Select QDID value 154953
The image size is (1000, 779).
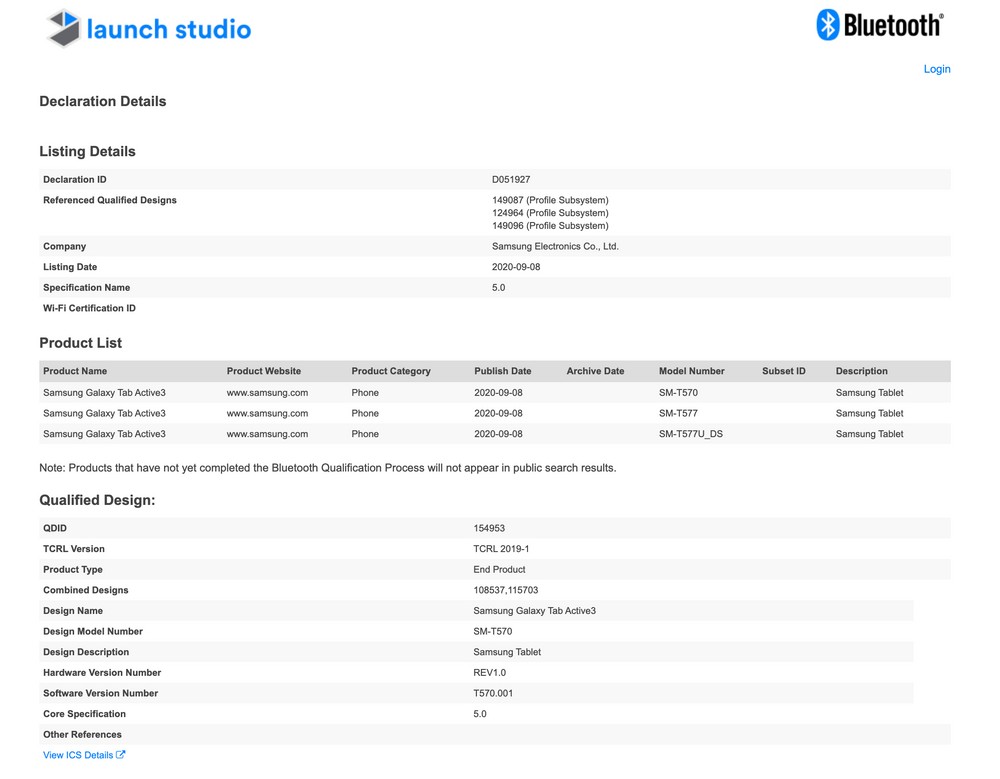[489, 528]
